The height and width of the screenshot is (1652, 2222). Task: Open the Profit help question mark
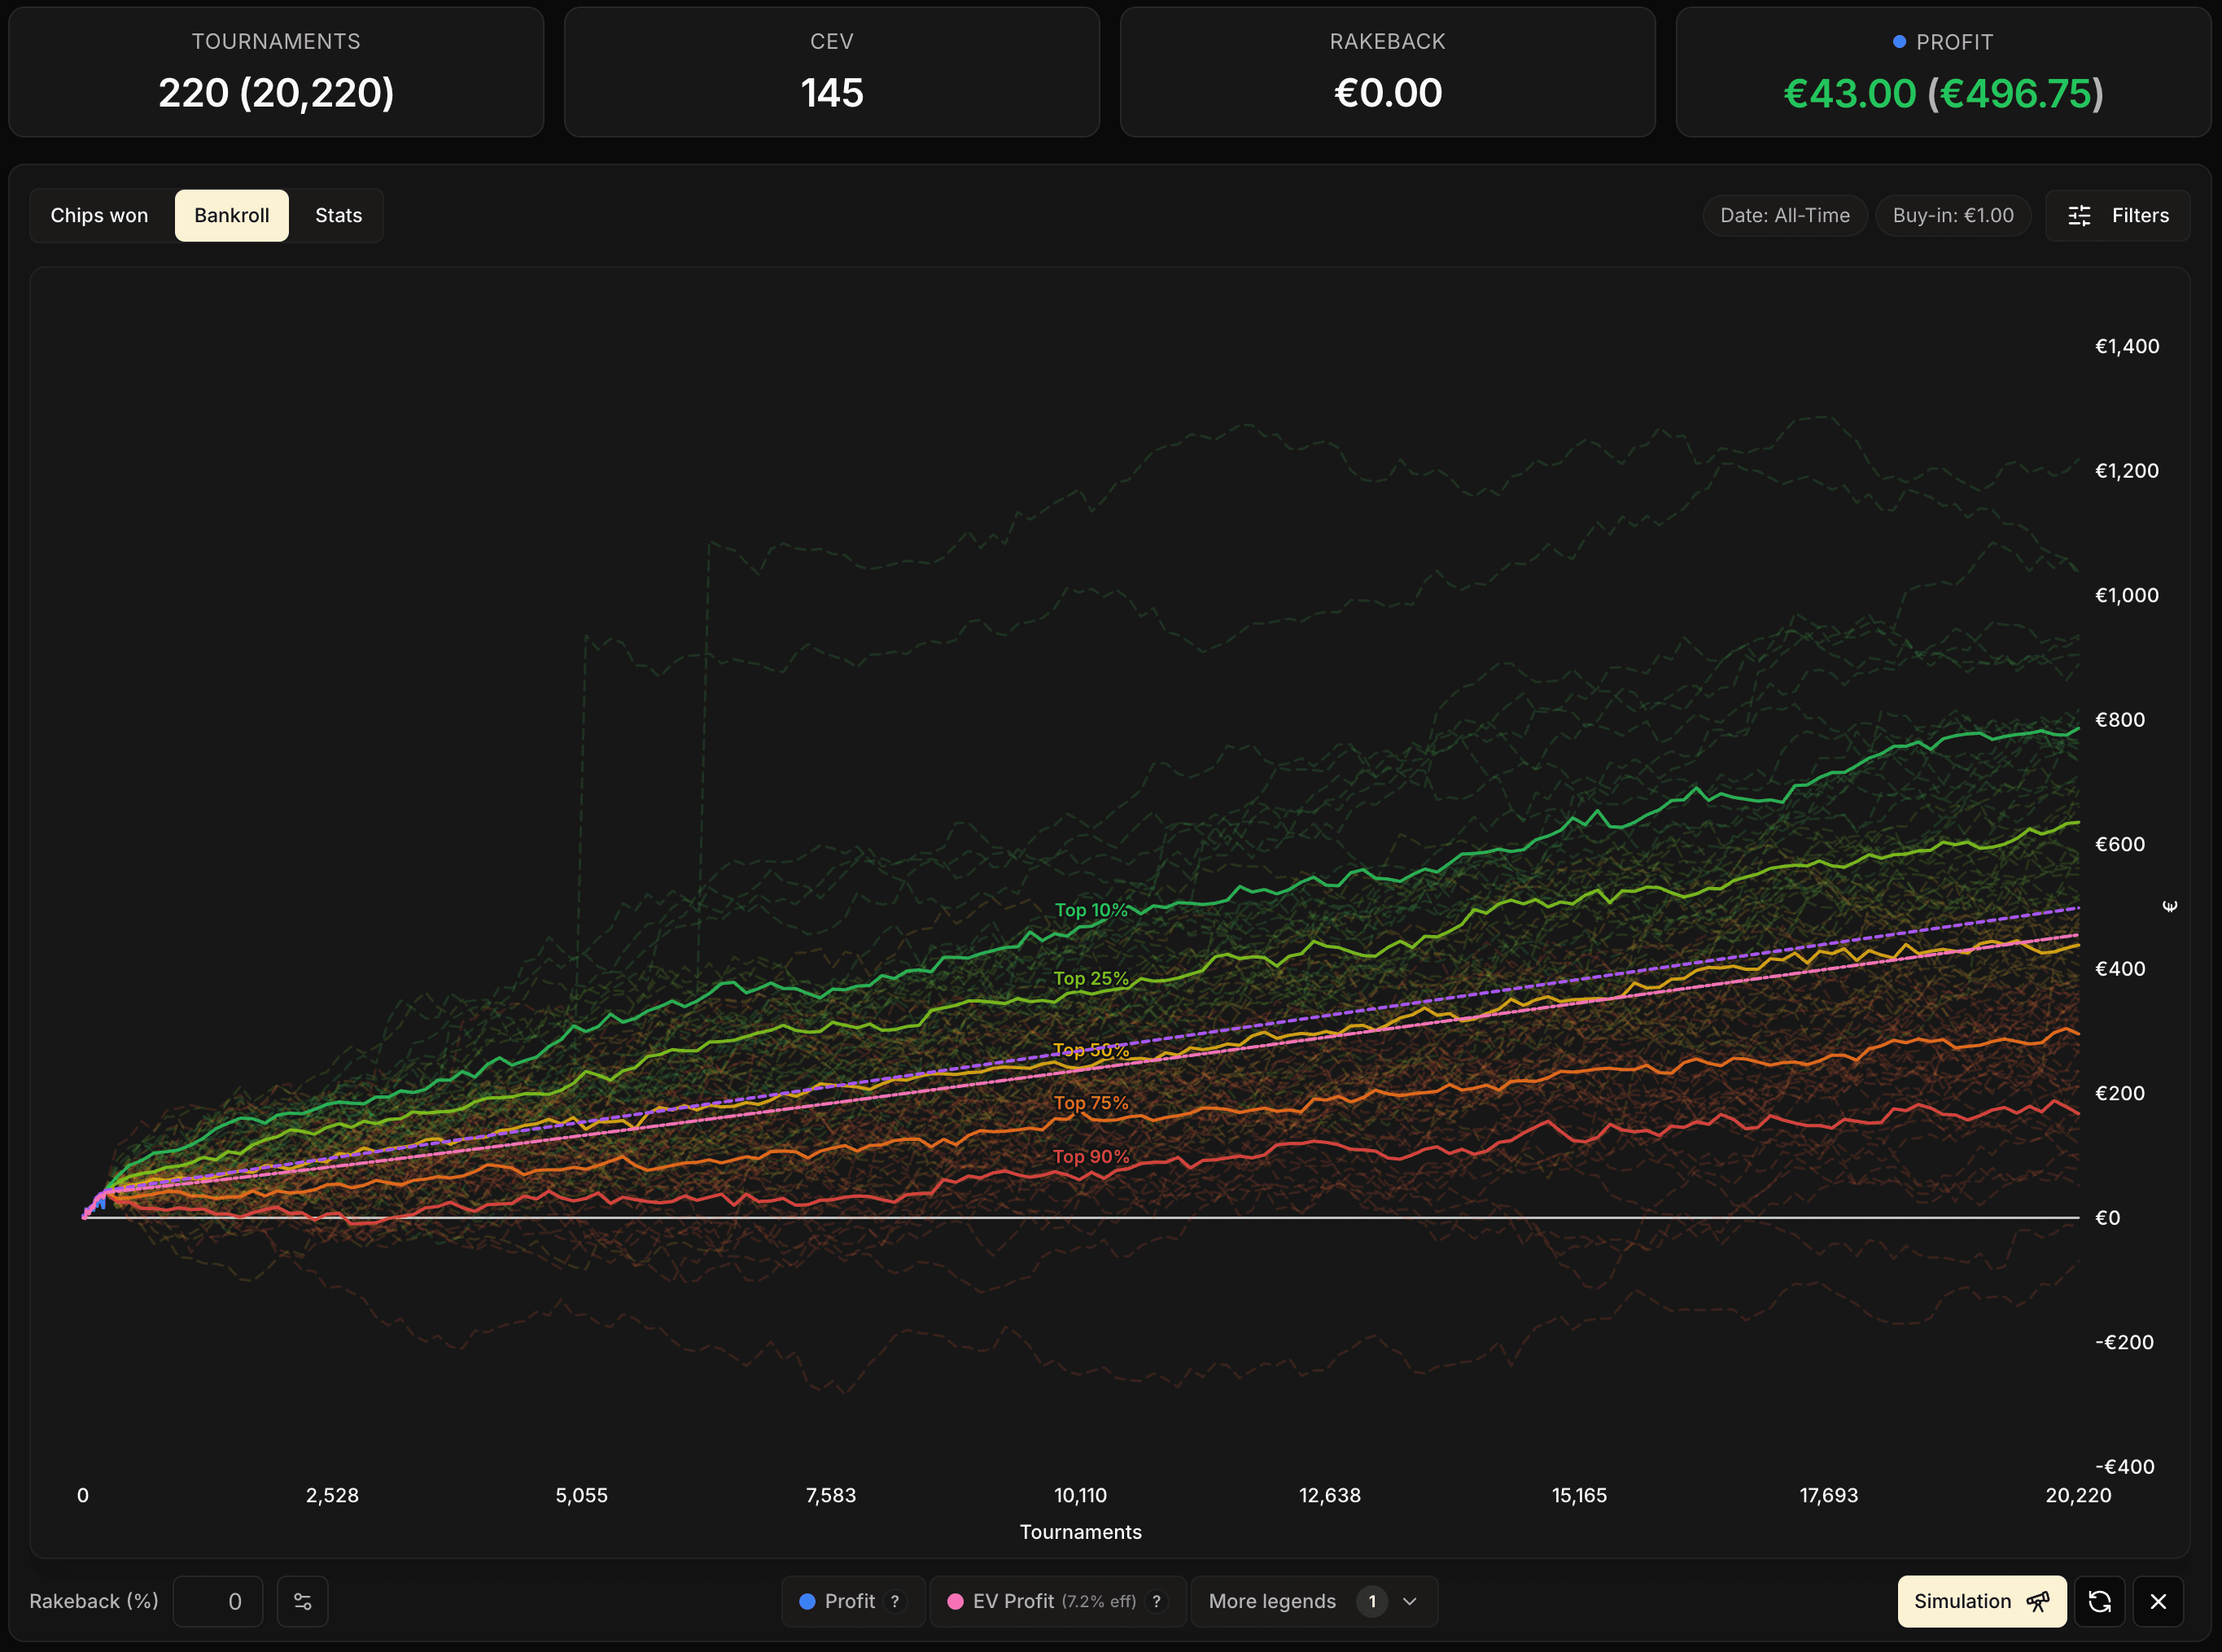895,1601
